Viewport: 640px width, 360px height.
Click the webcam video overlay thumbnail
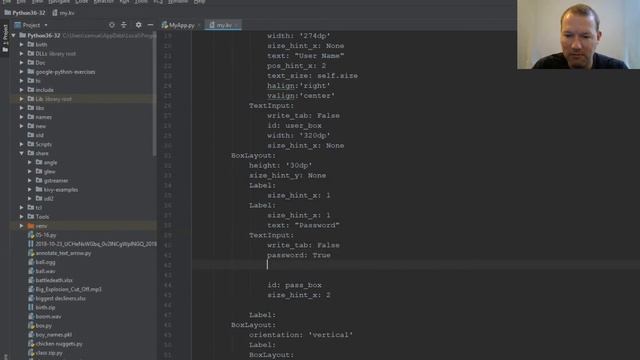tap(578, 34)
